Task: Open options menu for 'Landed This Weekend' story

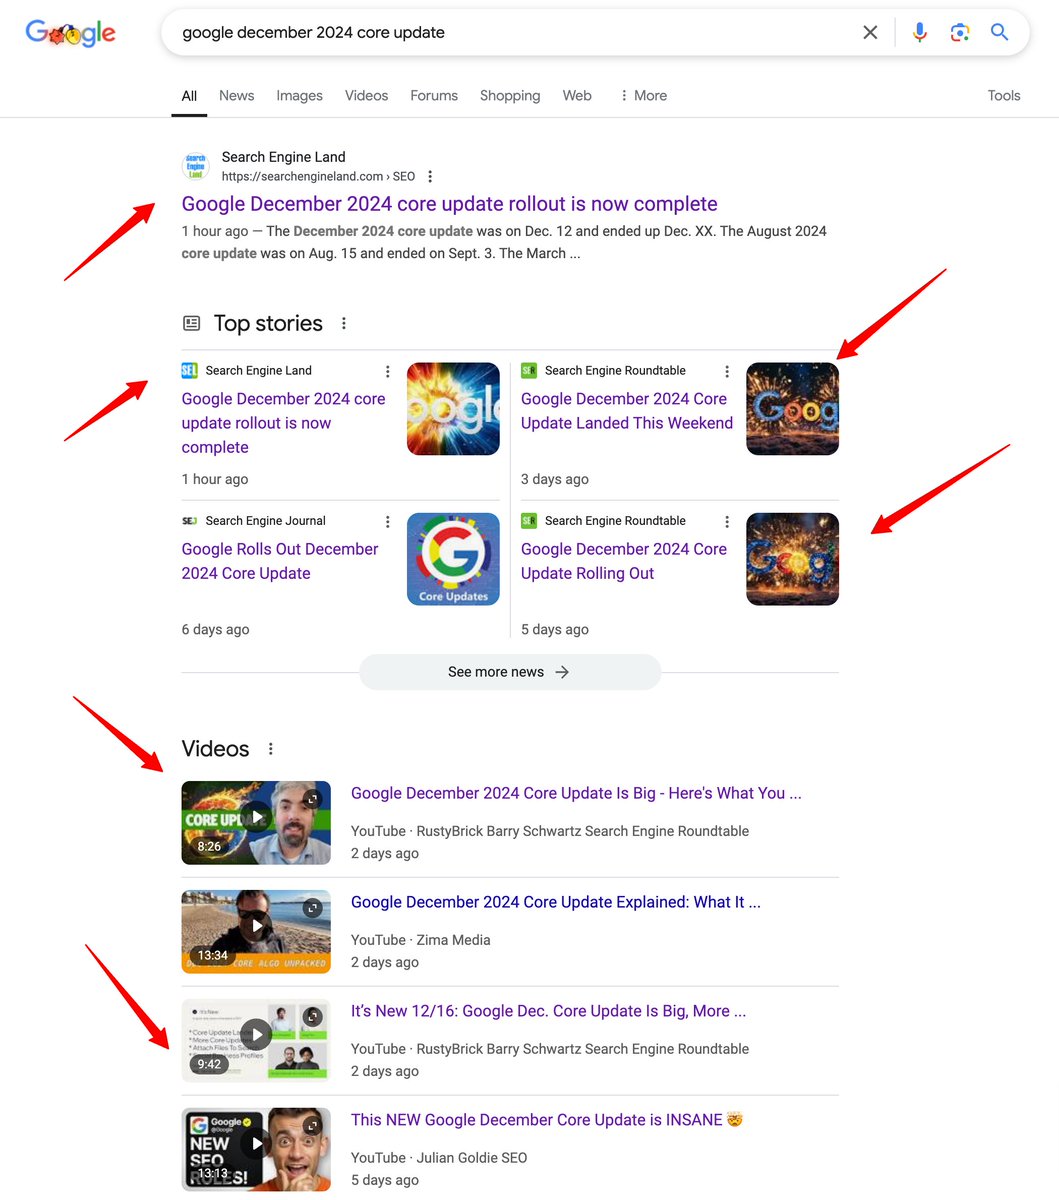Action: pyautogui.click(x=727, y=371)
